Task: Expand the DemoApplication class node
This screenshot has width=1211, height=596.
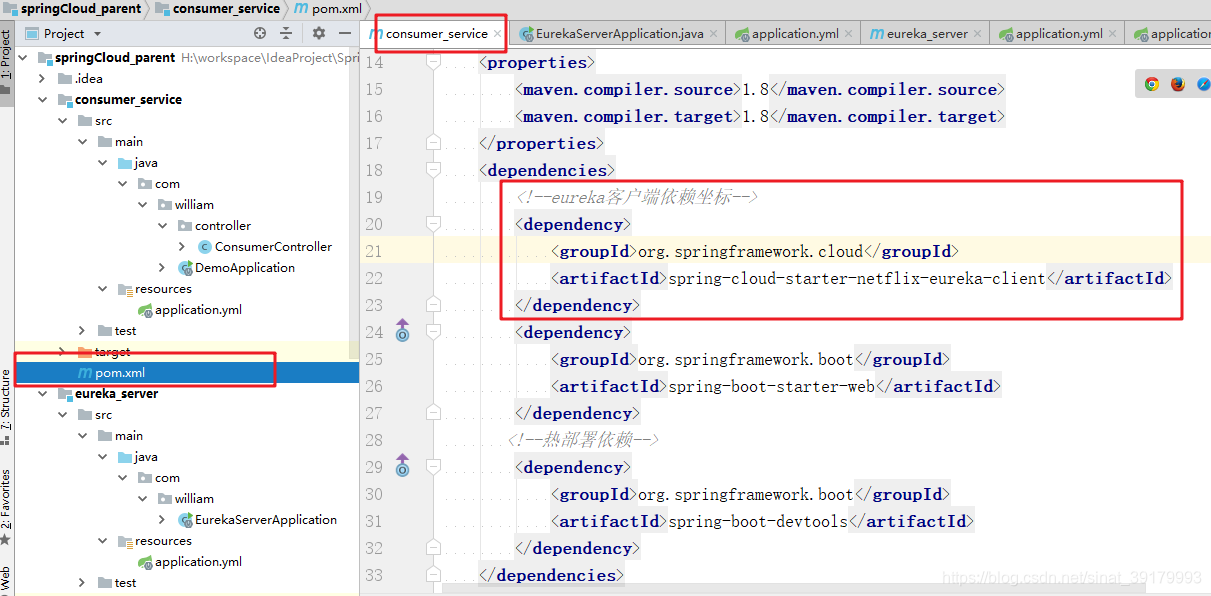Action: pos(162,268)
